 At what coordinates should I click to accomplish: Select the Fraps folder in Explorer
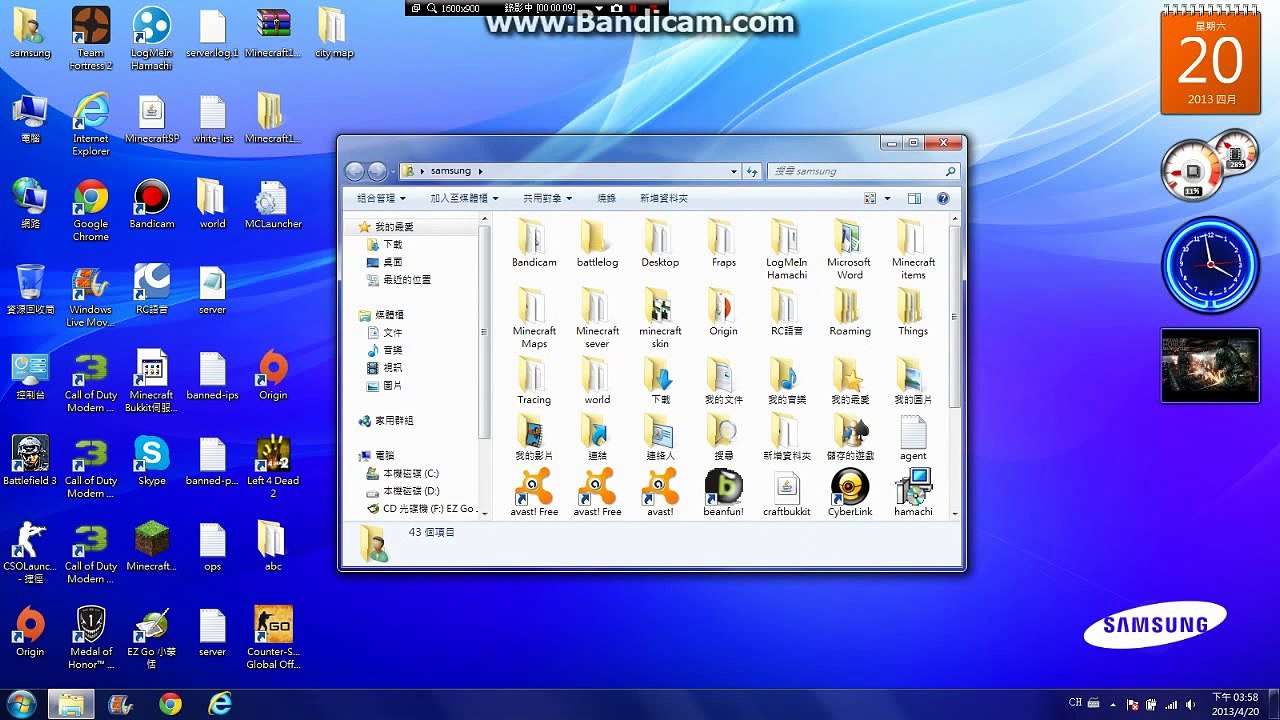click(x=723, y=243)
